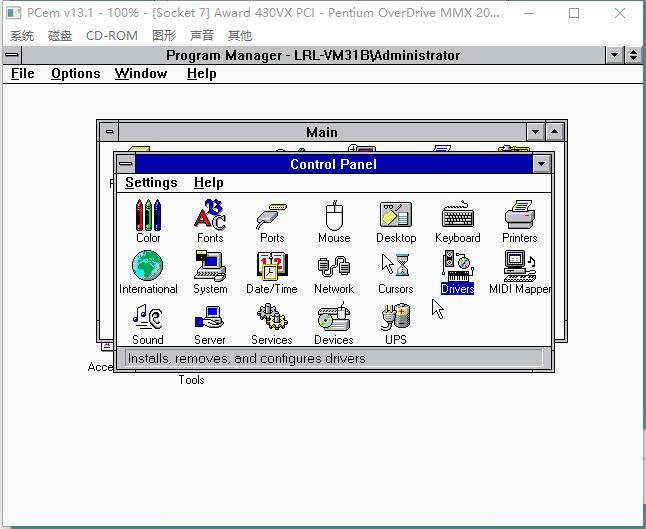Open the Devices icon
Screen dimensions: 646x529
click(334, 323)
